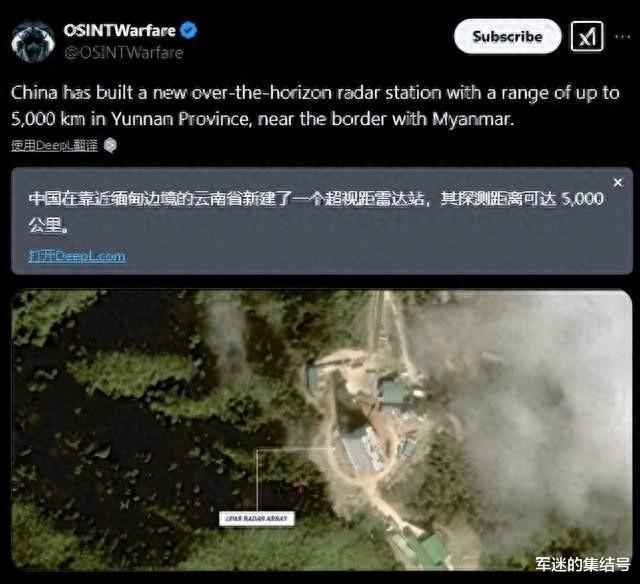Close the DeepL translation panel
640x584 pixels.
tap(618, 182)
